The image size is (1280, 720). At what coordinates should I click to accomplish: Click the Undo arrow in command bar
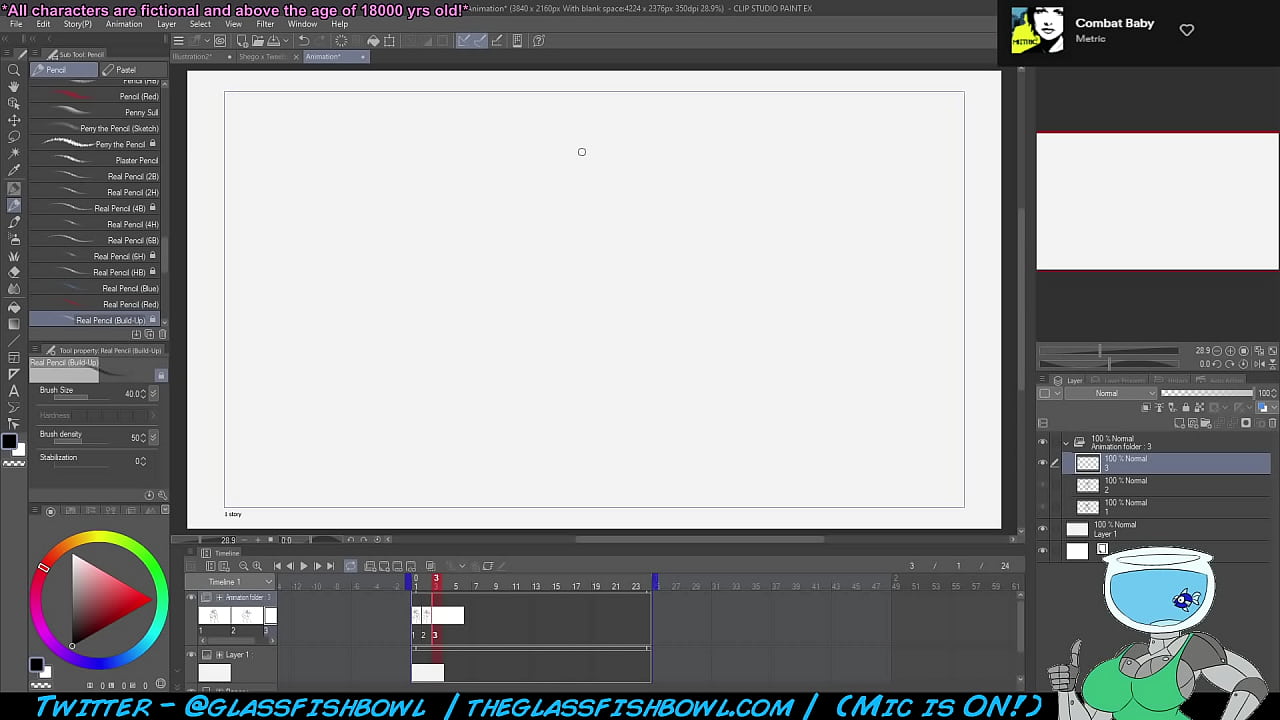click(x=304, y=41)
